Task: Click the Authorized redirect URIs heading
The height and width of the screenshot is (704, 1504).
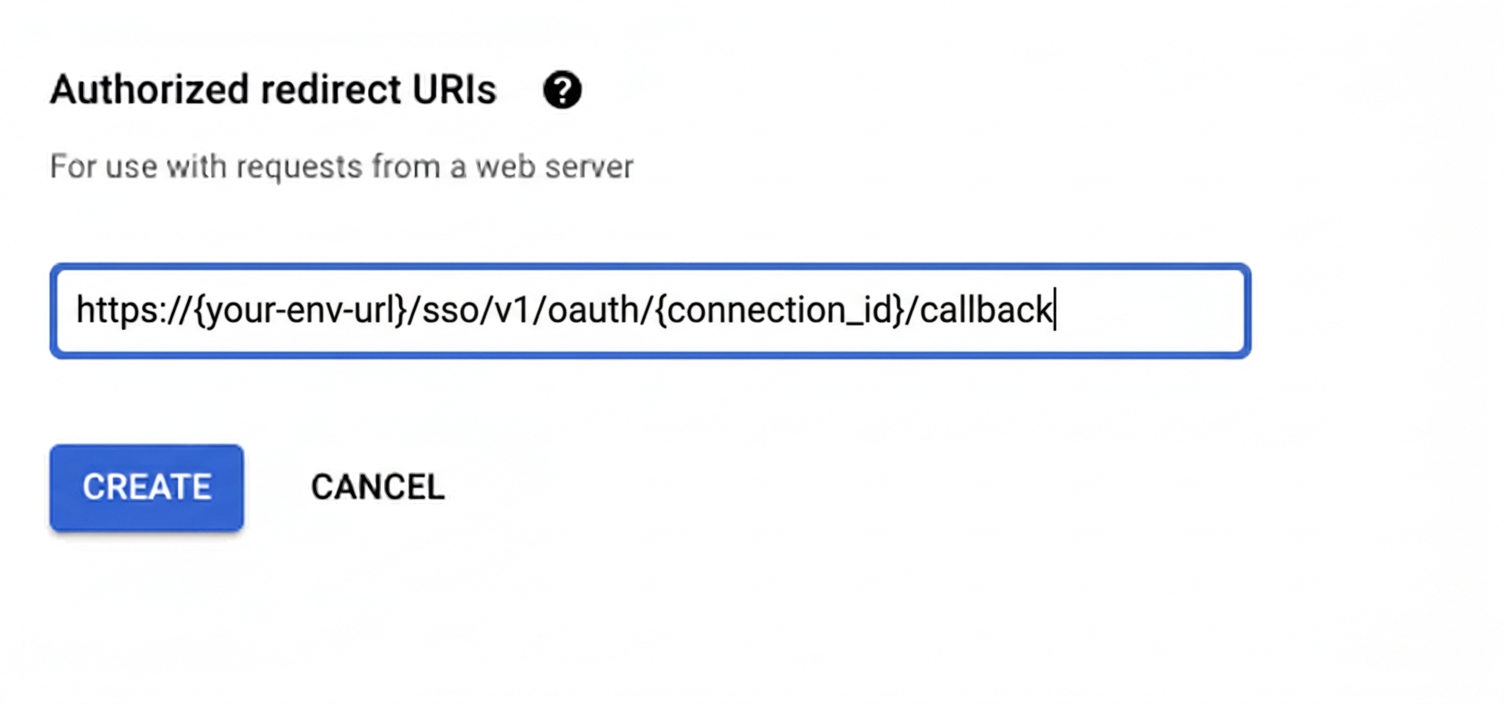Action: tap(272, 90)
